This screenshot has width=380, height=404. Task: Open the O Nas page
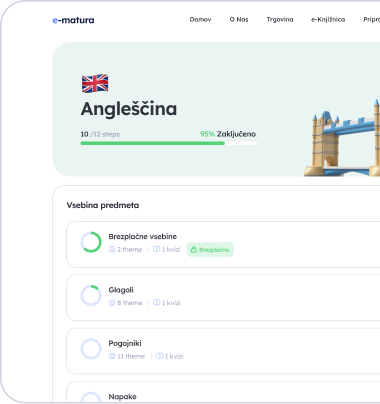[239, 20]
